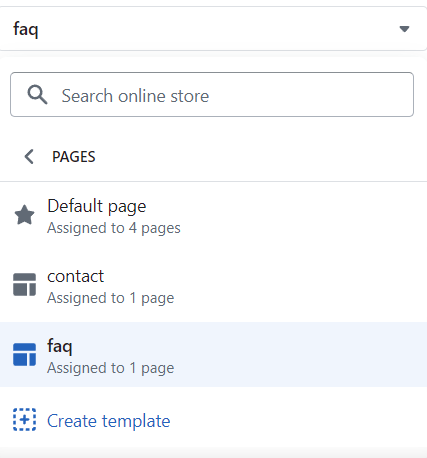Click the empty area of the highlighted faq row
The height and width of the screenshot is (458, 427).
point(300,355)
